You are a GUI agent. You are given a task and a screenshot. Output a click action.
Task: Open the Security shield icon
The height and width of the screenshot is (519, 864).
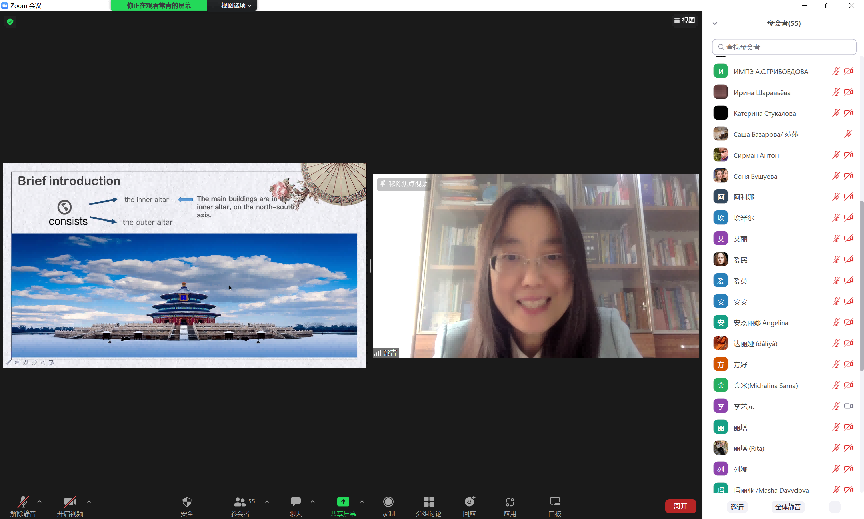[x=186, y=502]
